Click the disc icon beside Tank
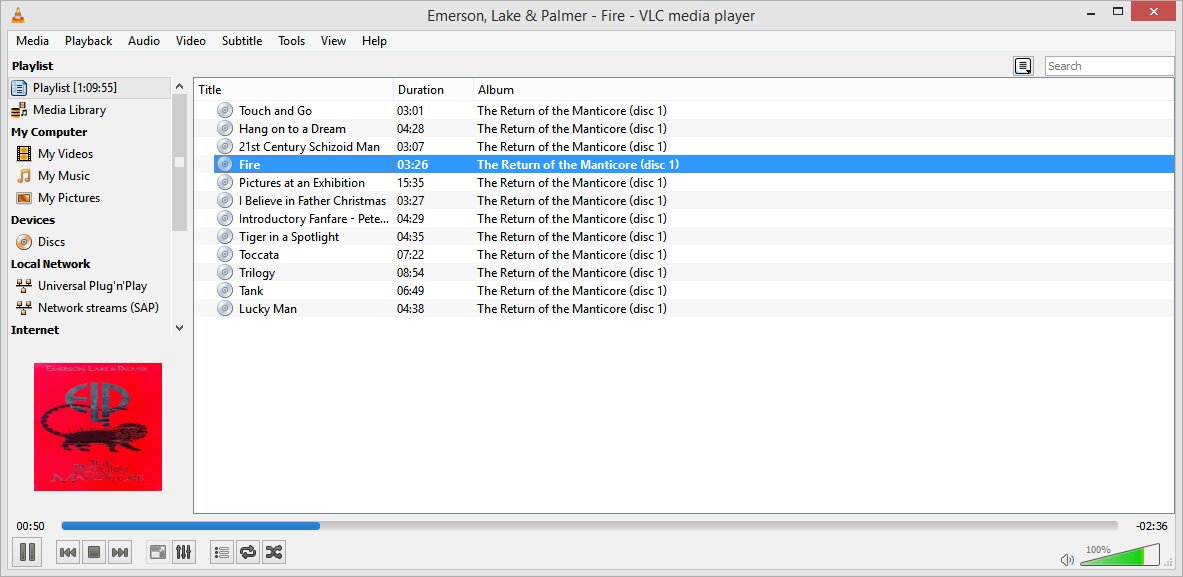The height and width of the screenshot is (577, 1183). [225, 290]
